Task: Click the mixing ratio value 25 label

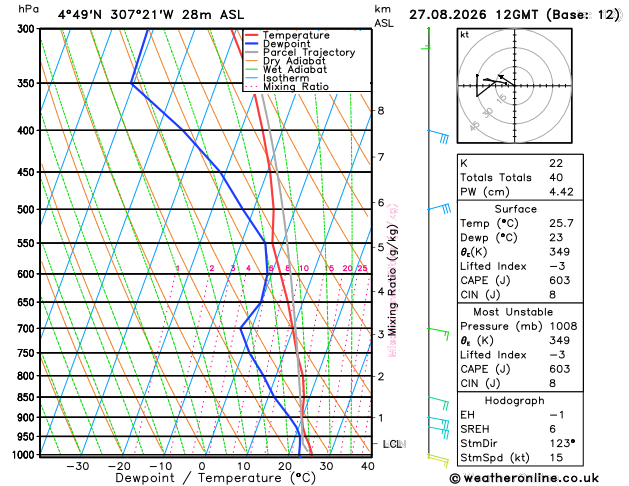Action: point(362,268)
